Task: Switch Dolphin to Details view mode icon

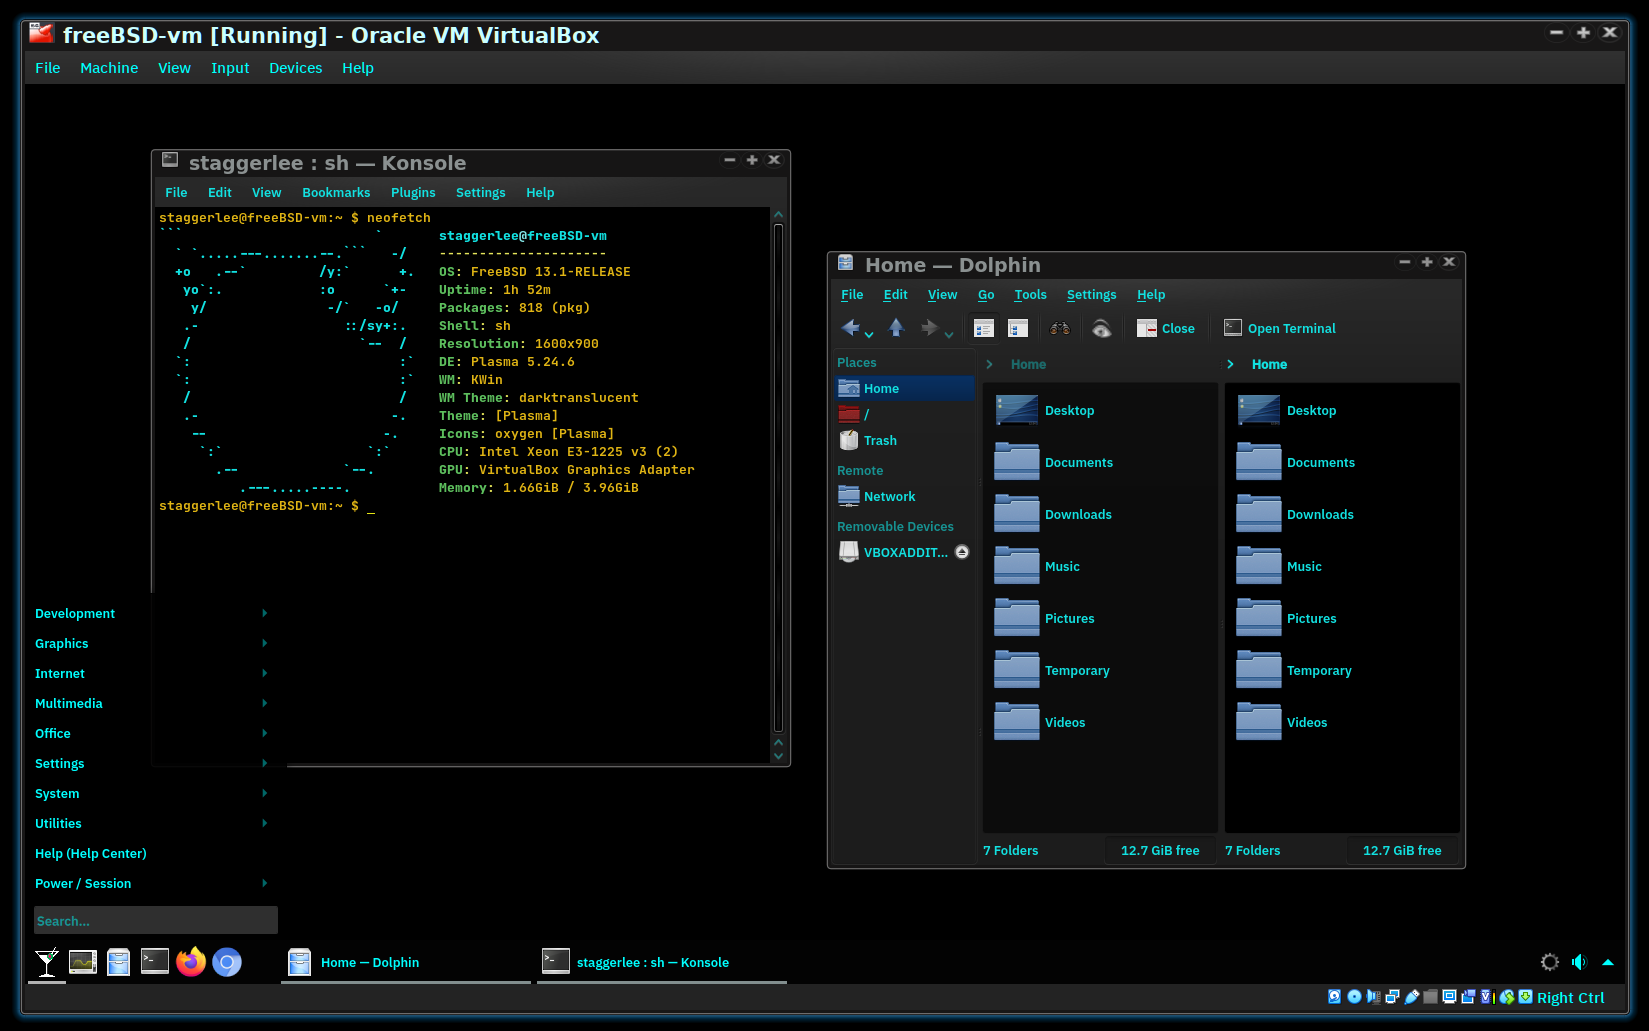Action: [x=984, y=328]
